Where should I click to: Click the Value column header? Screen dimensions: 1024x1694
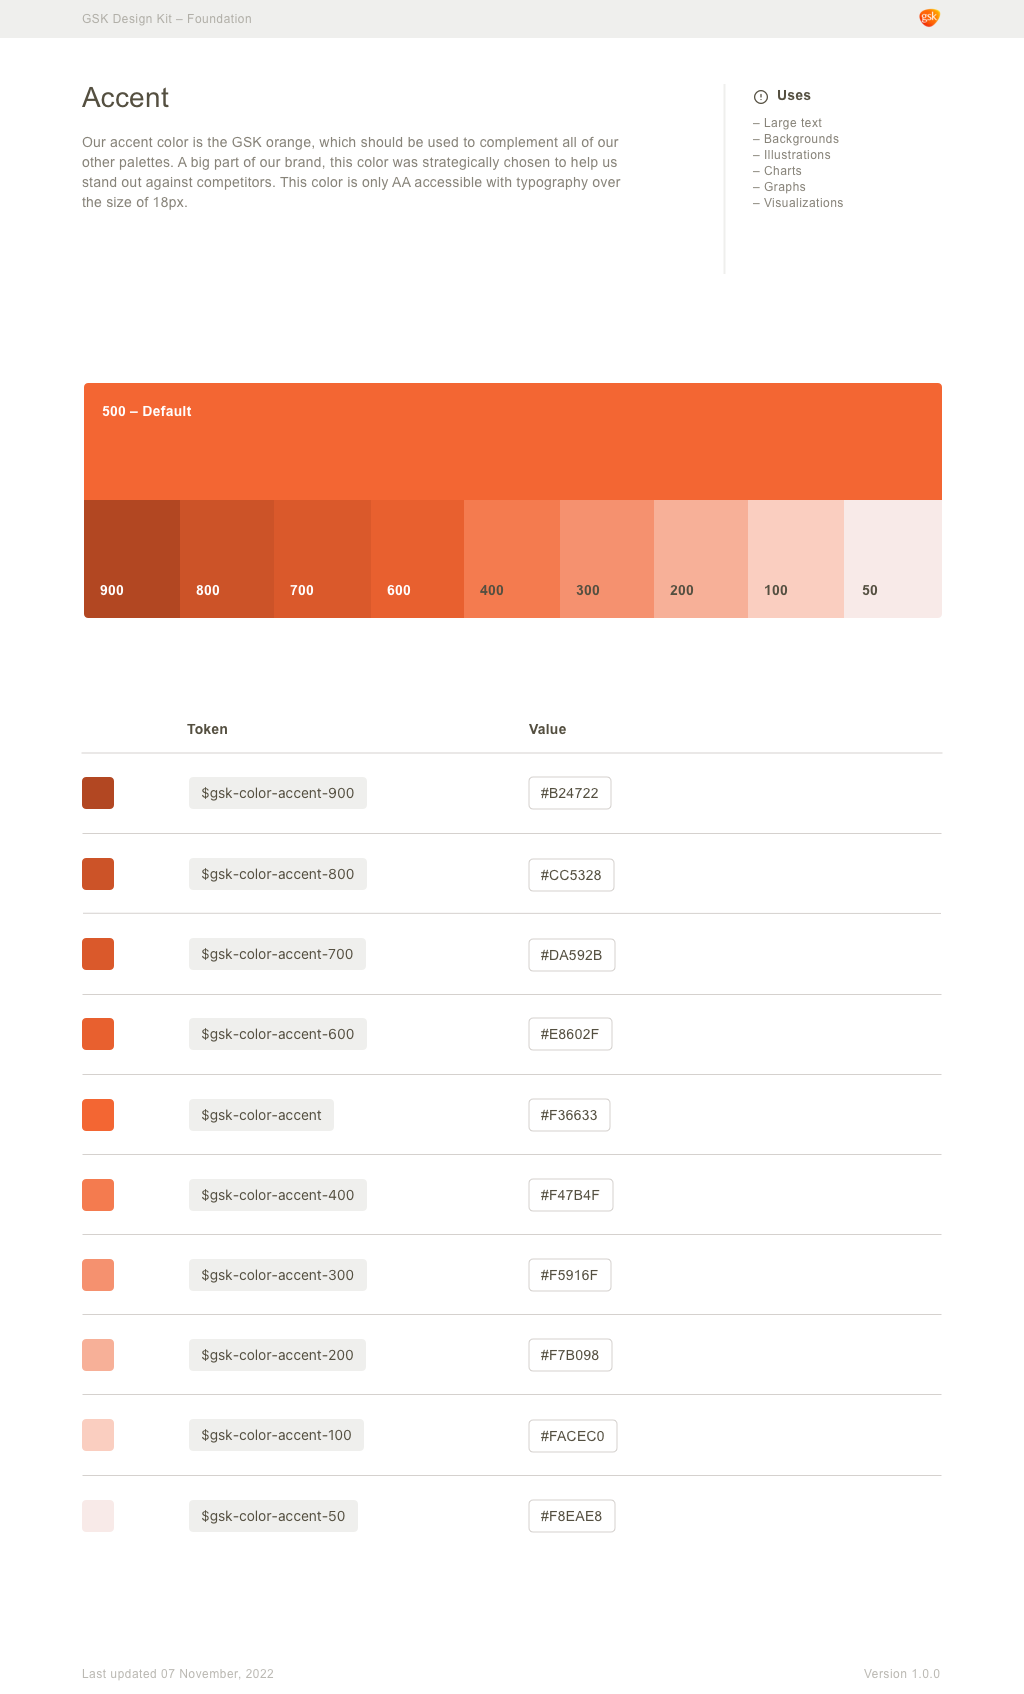(x=547, y=729)
